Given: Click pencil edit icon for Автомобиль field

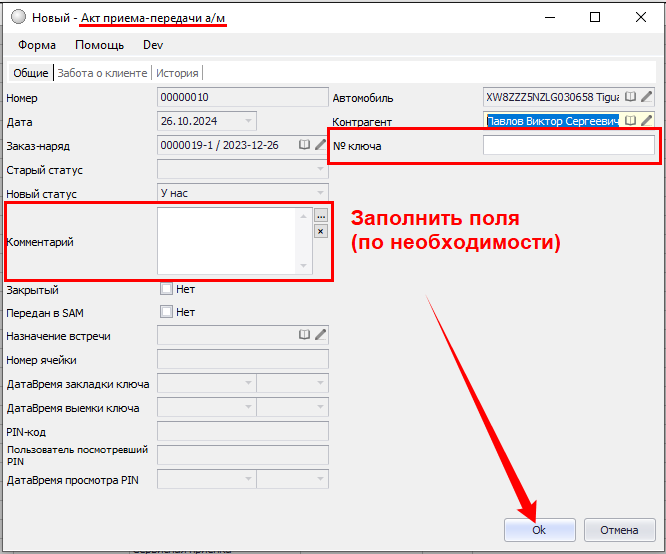Looking at the screenshot, I should [647, 97].
